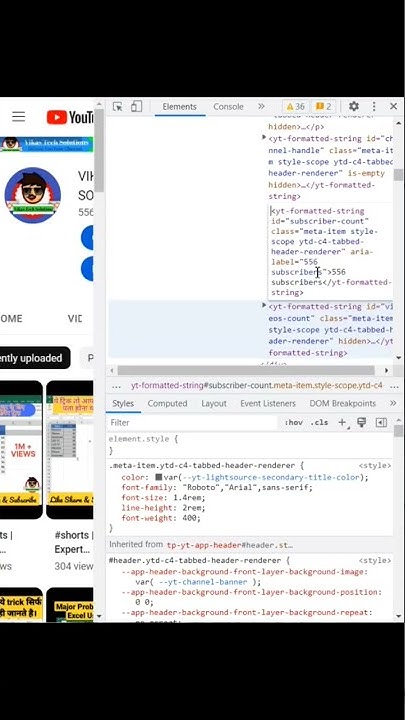The image size is (405, 720).
Task: Open the Computed styles tab
Action: click(x=167, y=403)
